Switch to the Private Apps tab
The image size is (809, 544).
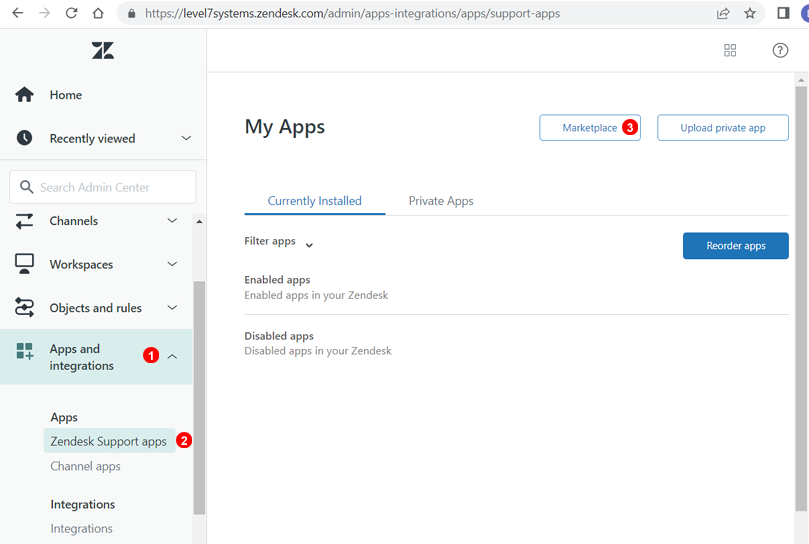pos(441,201)
